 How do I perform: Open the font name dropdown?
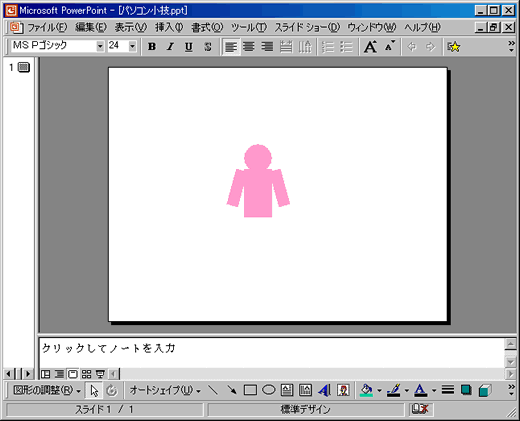100,46
